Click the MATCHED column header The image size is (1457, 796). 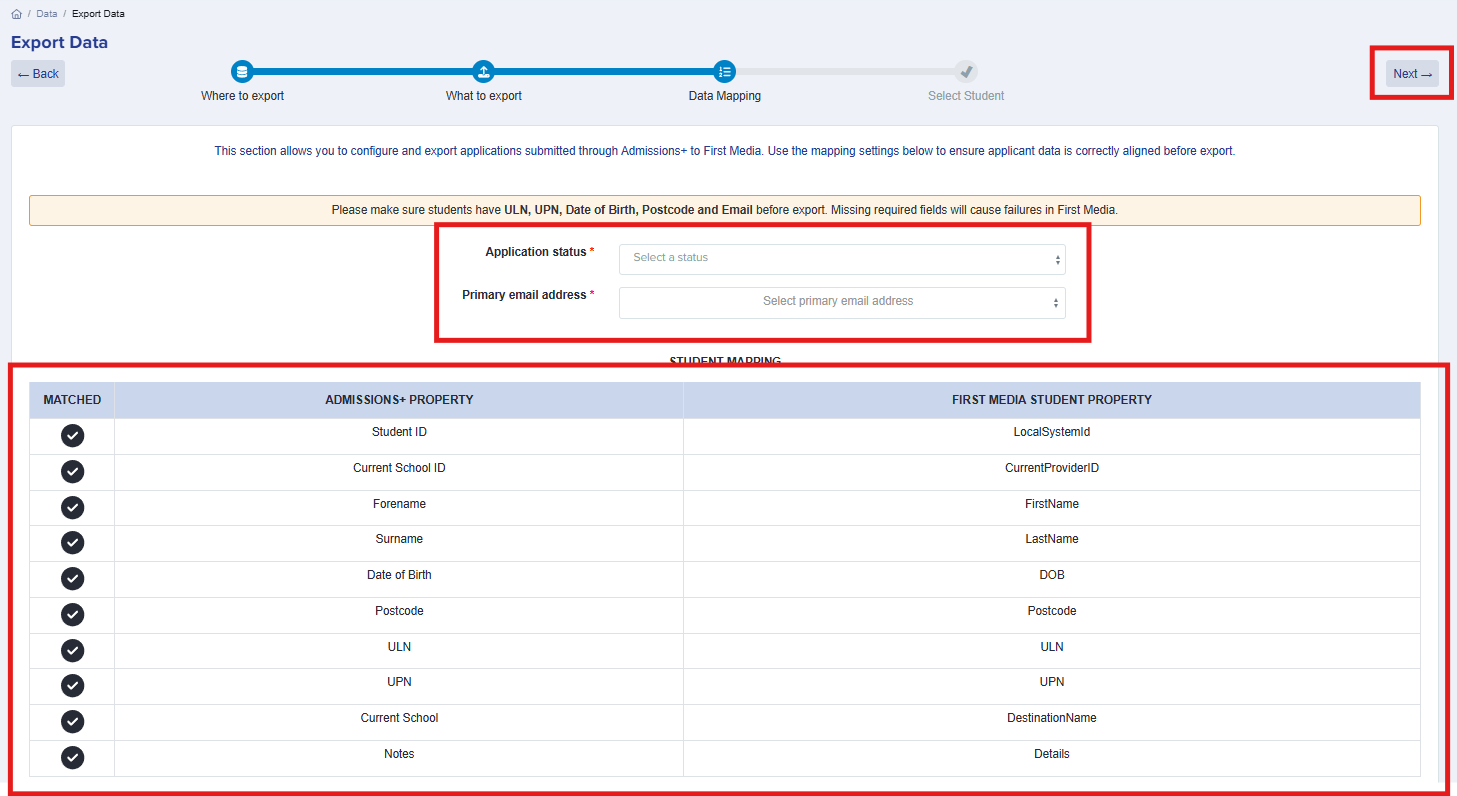(x=72, y=400)
